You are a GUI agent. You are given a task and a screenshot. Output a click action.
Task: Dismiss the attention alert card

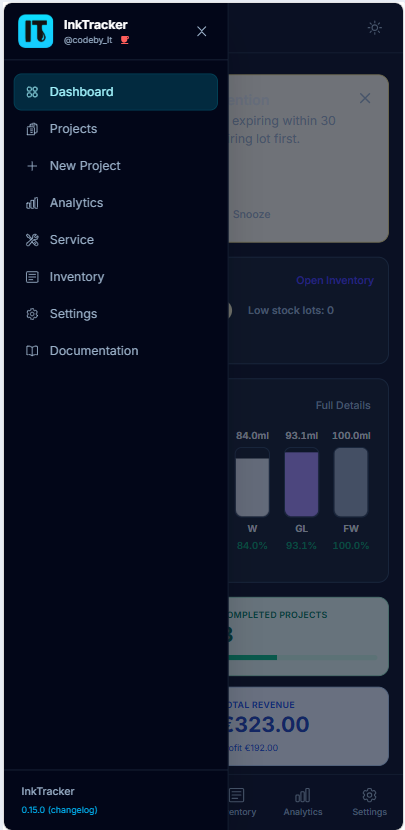click(x=365, y=98)
